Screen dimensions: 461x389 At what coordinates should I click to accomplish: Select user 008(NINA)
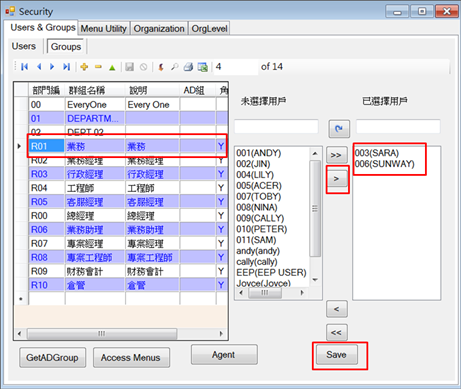pos(257,207)
